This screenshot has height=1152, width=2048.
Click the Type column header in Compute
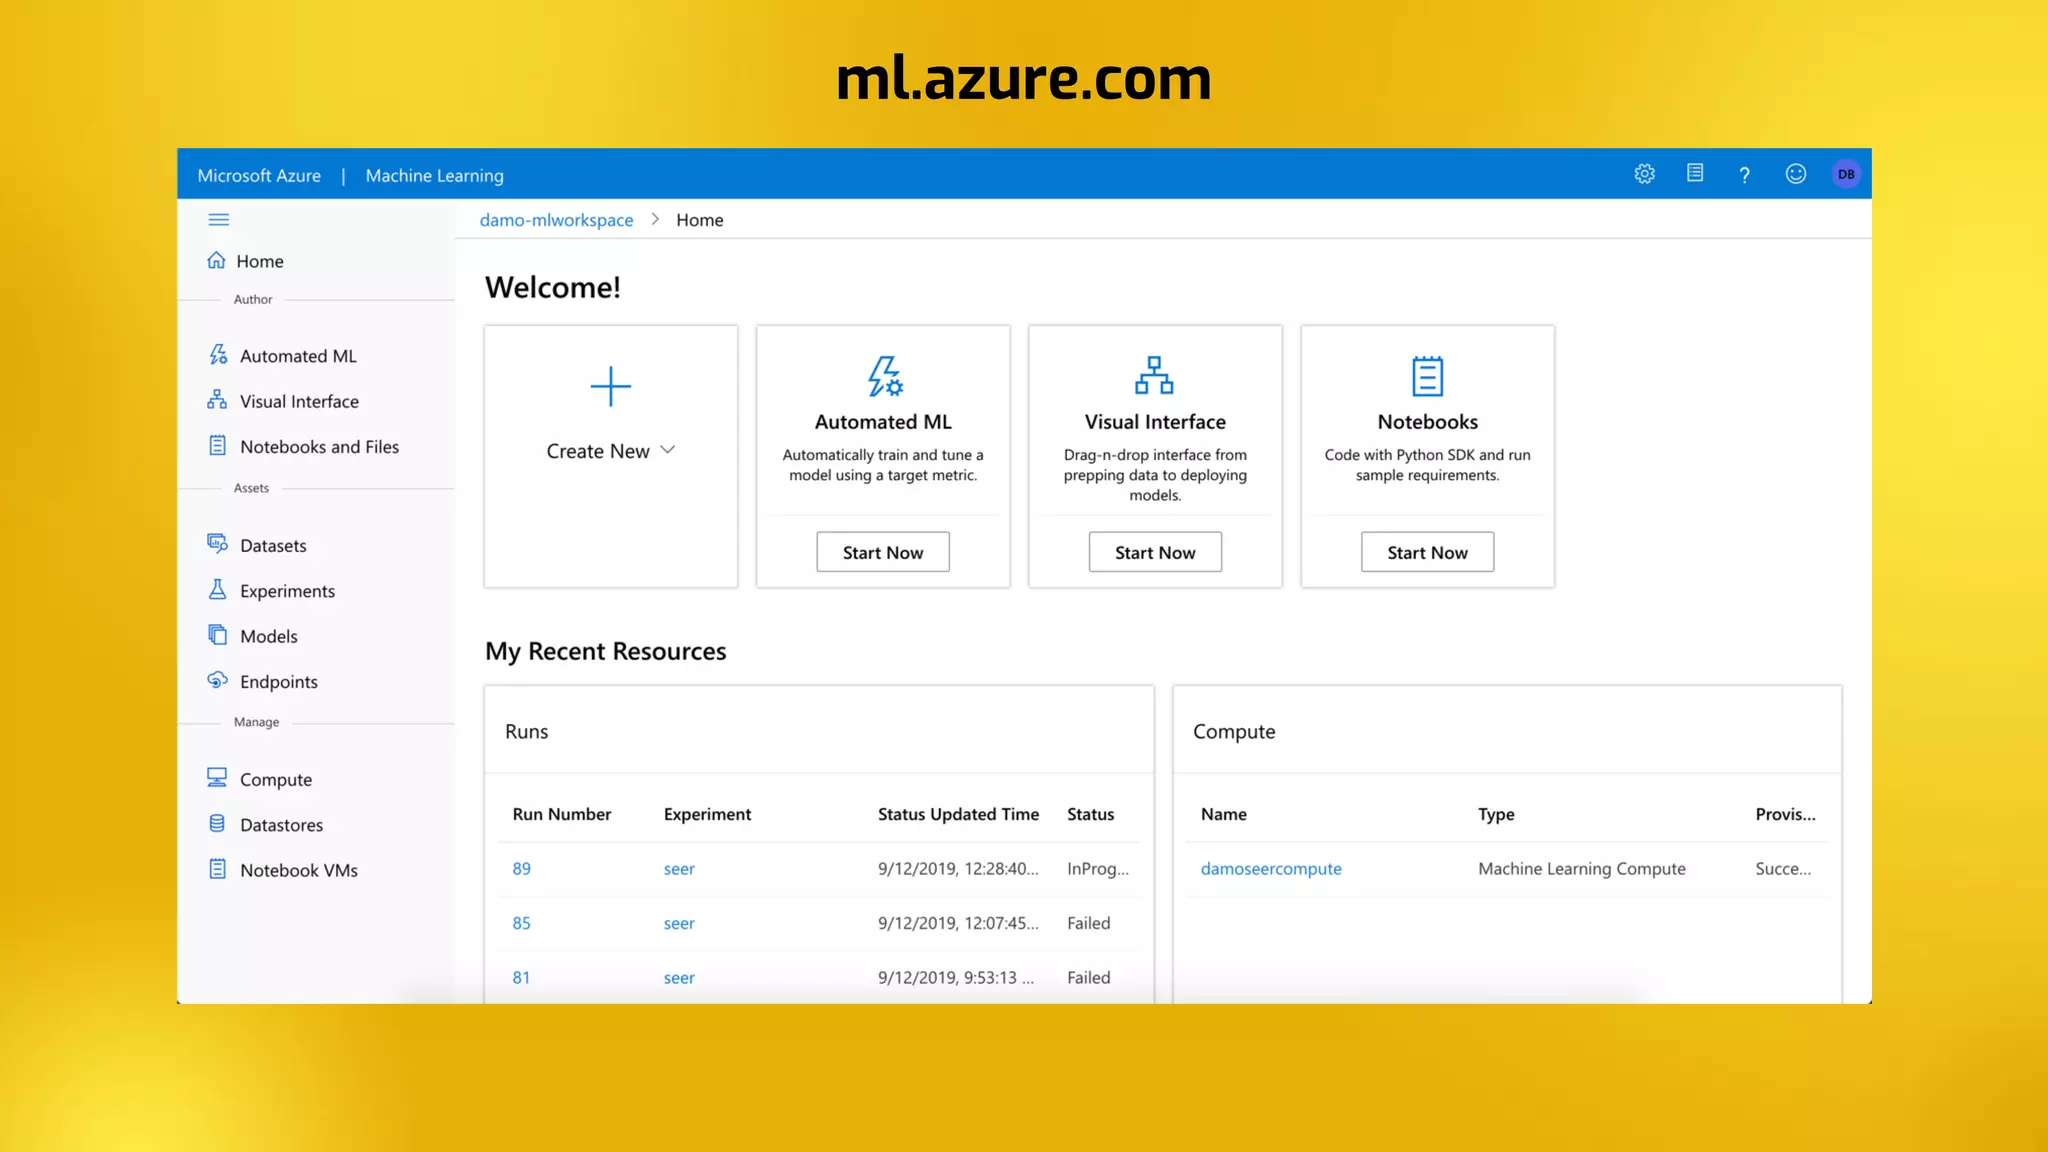point(1496,814)
